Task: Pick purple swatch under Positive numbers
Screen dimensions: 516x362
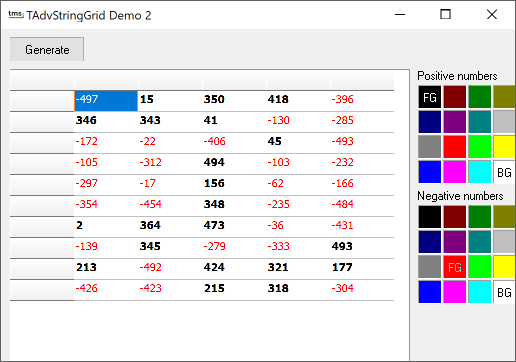Action: point(455,122)
